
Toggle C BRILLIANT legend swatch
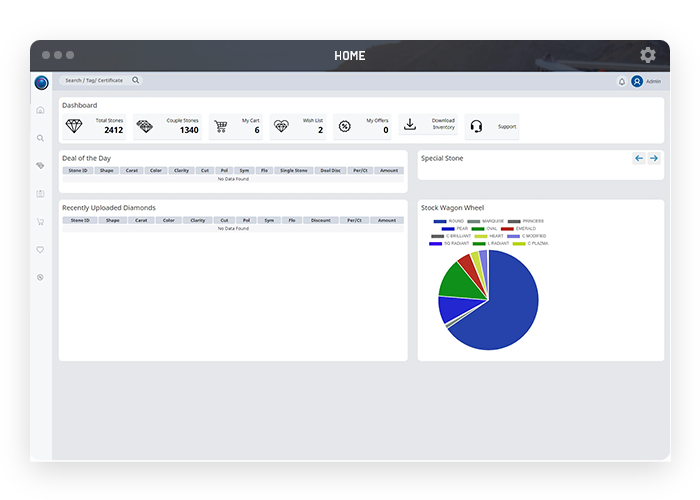coord(438,236)
